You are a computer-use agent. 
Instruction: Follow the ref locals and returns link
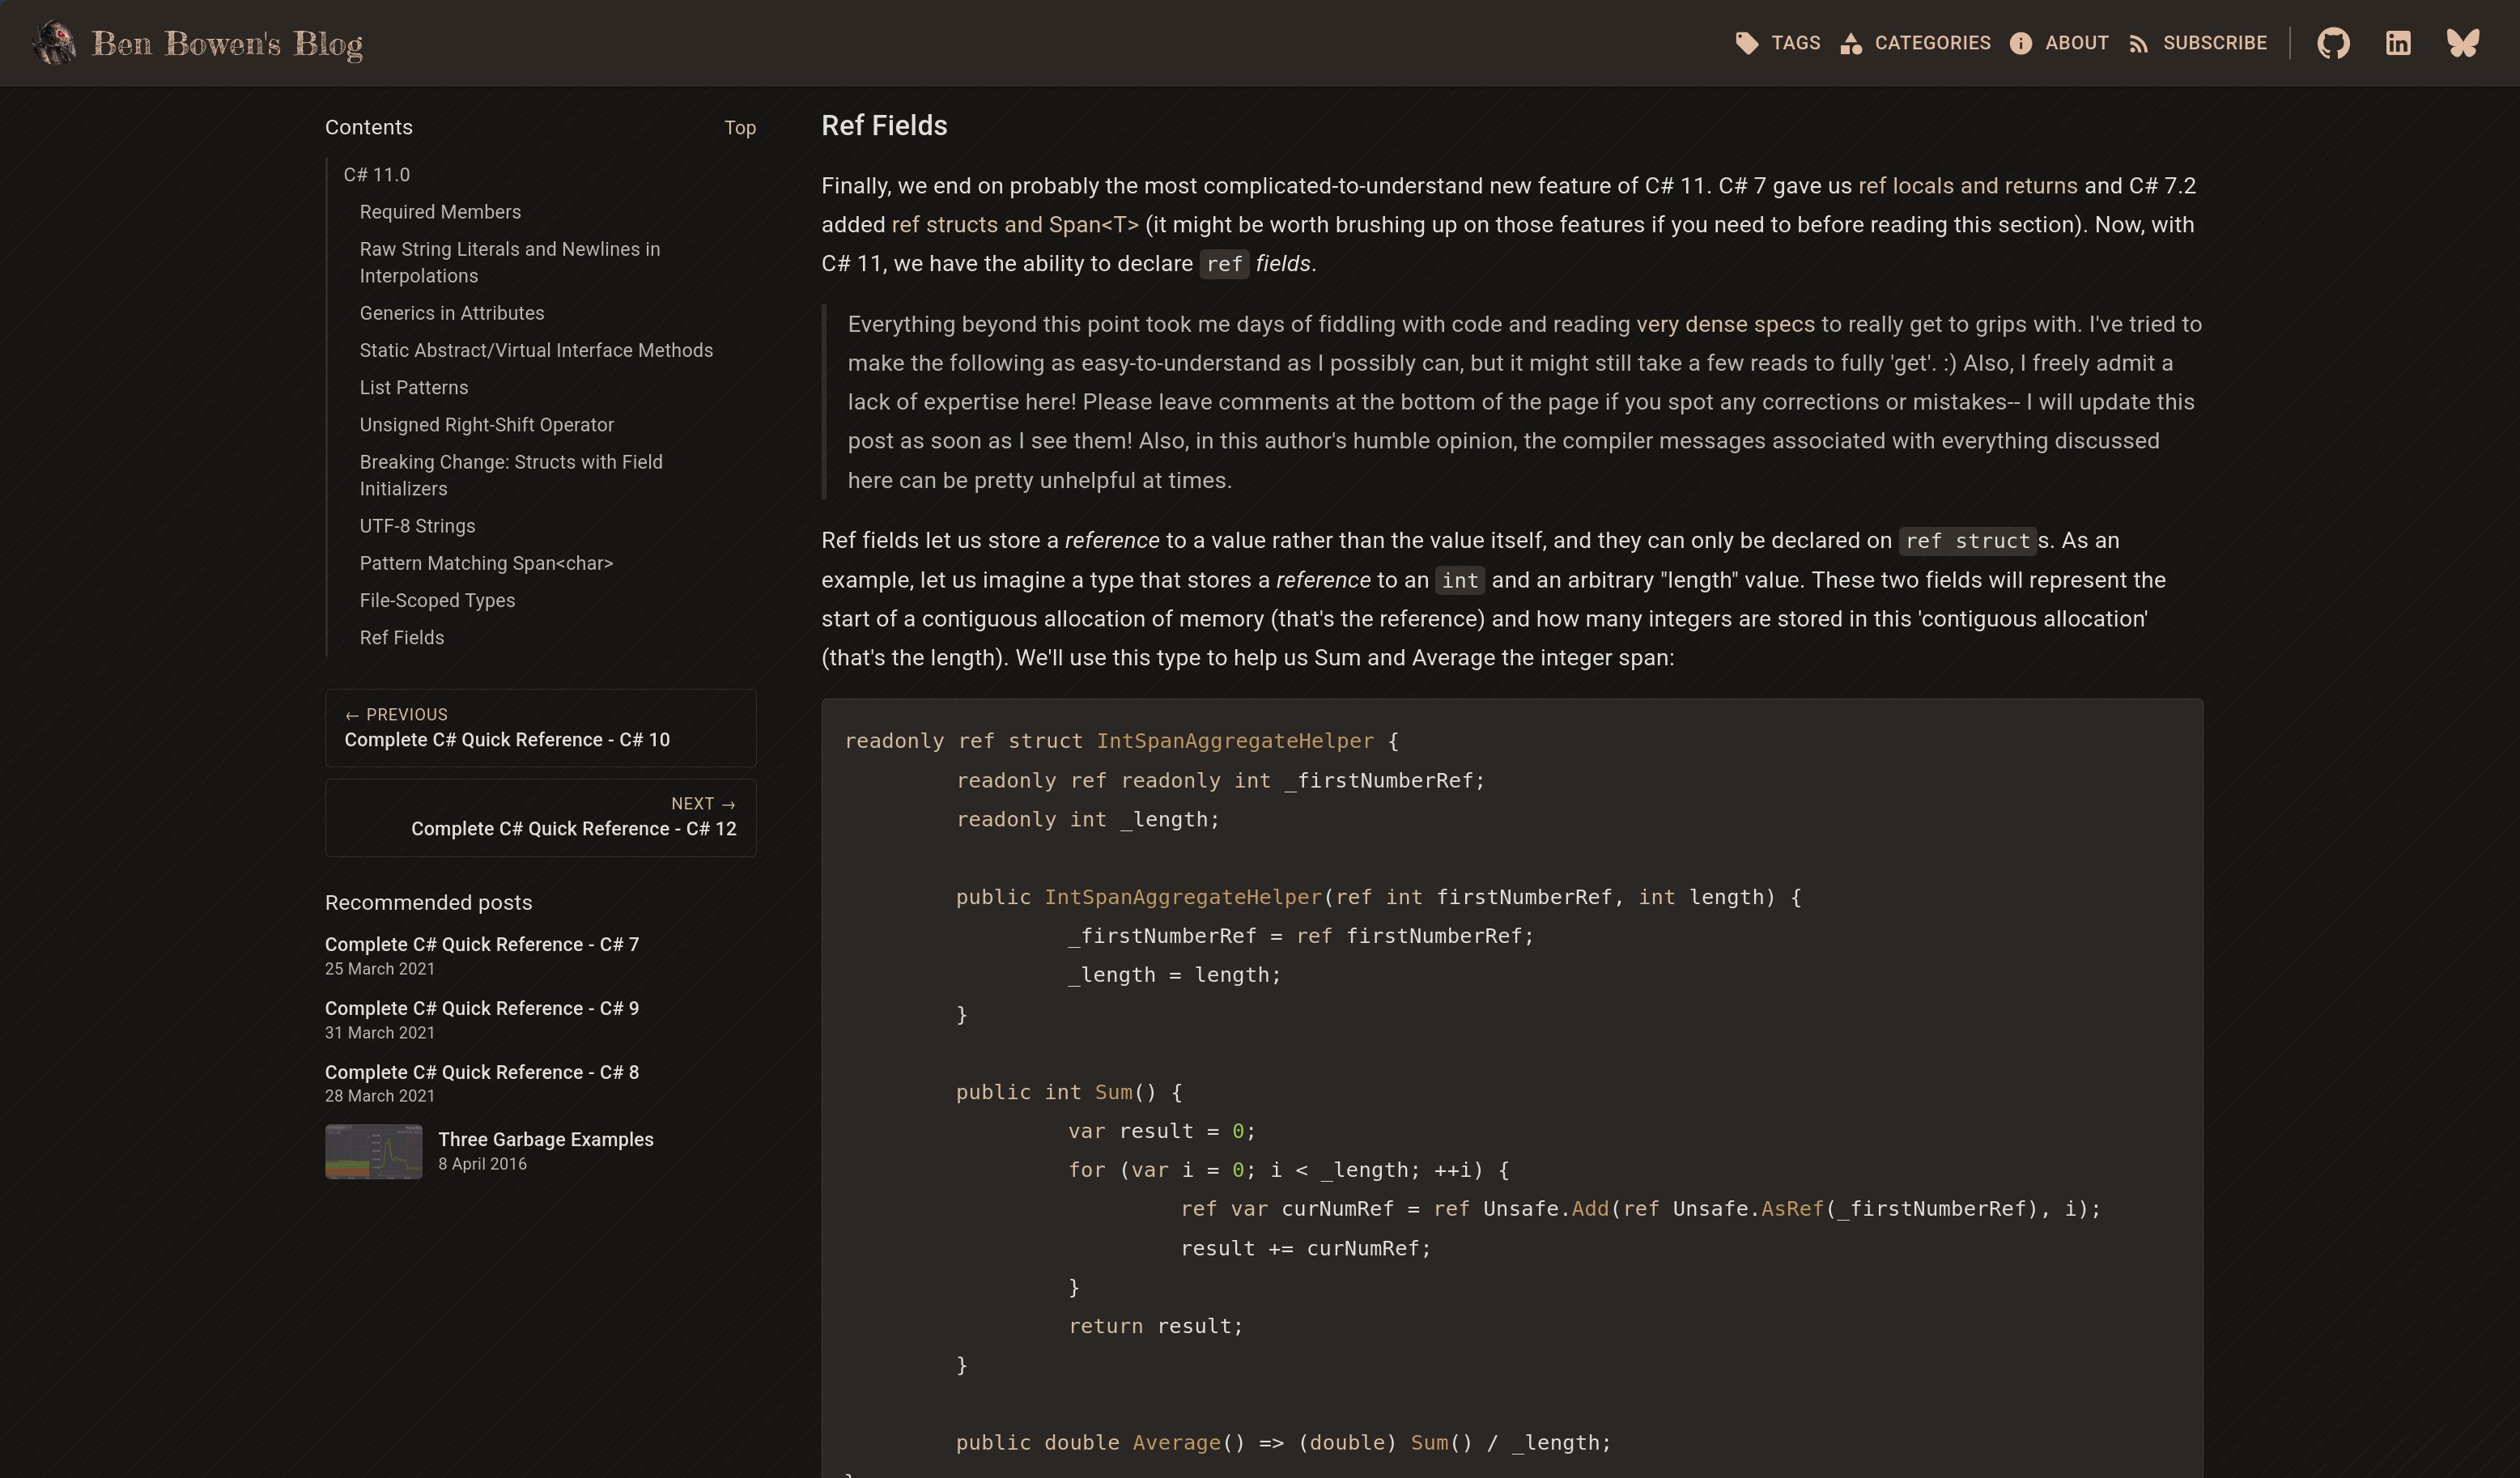click(x=1968, y=186)
